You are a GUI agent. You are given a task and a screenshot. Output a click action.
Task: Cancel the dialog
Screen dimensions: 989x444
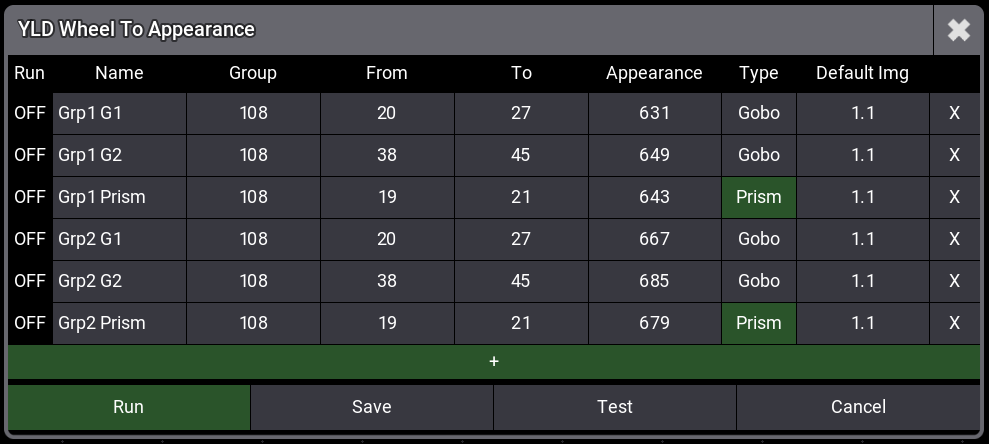pyautogui.click(x=858, y=407)
